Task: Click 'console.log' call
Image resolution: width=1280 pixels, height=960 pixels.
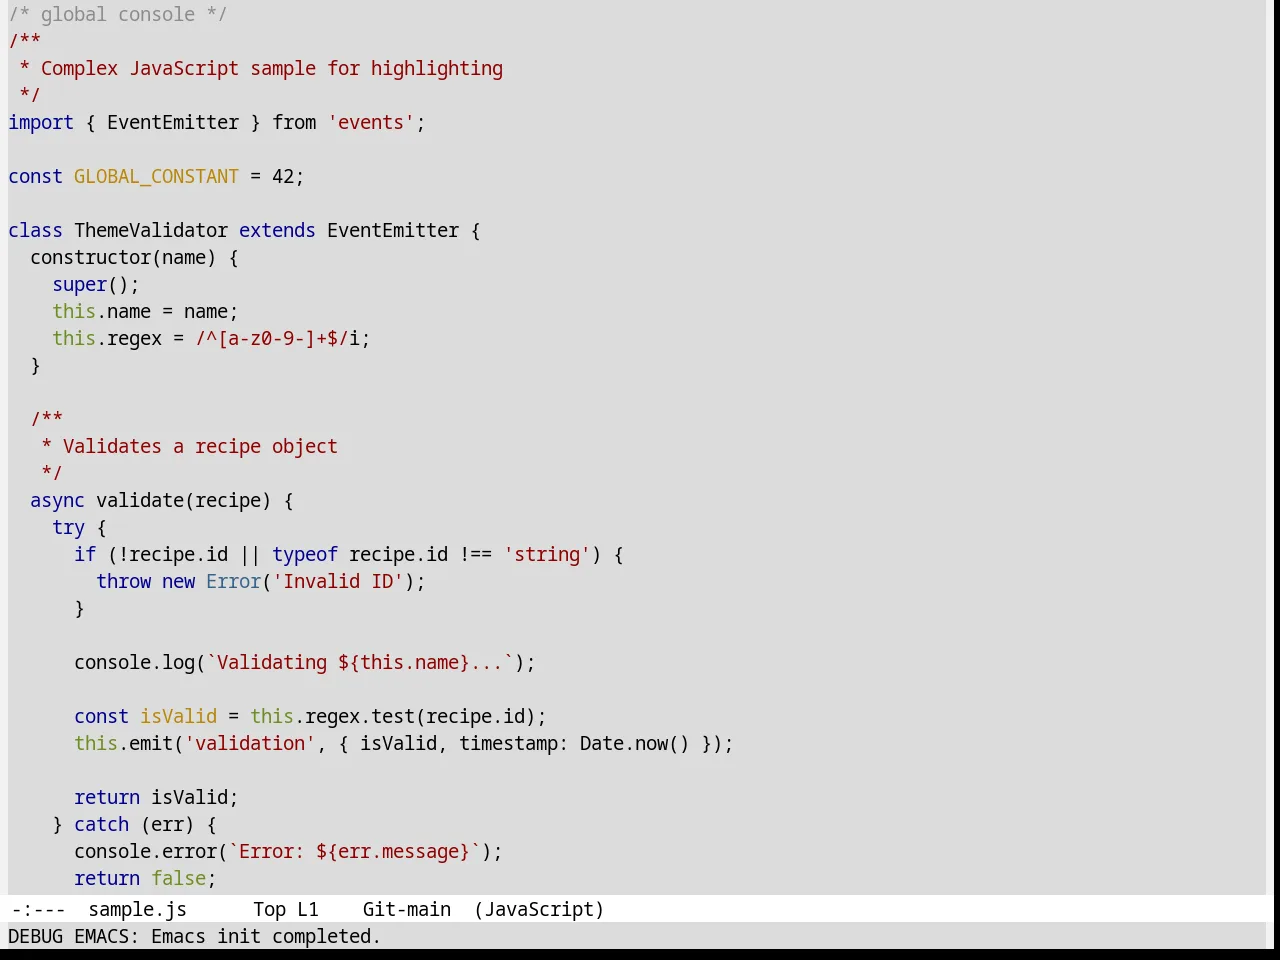Action: [x=134, y=662]
